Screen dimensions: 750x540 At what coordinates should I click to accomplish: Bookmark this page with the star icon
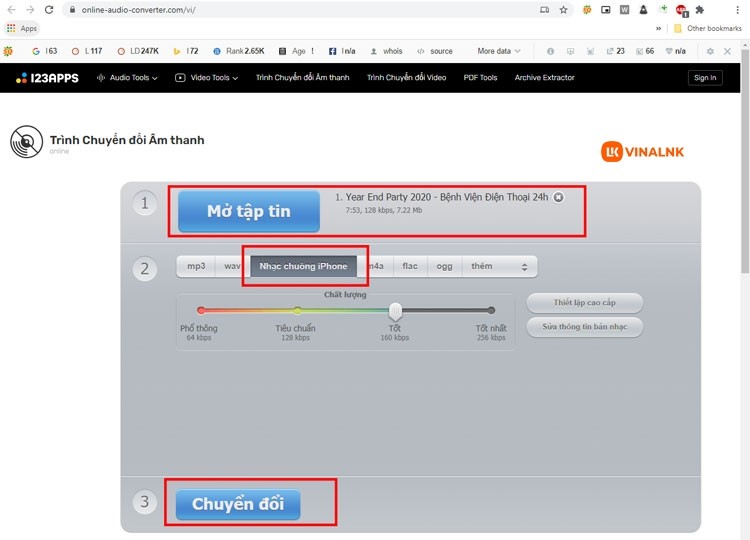pos(563,9)
